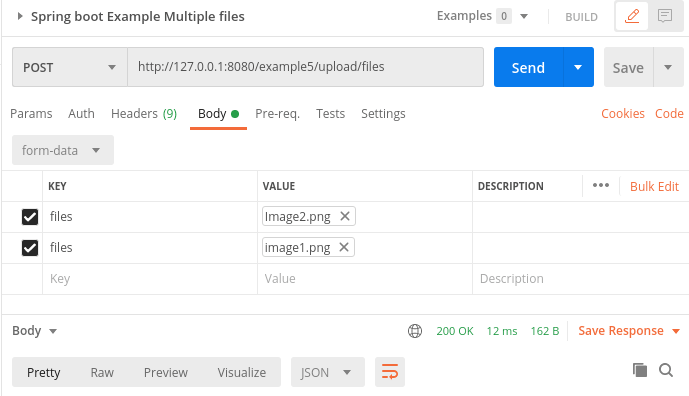
Task: Select the request Body tab
Action: pyautogui.click(x=218, y=114)
